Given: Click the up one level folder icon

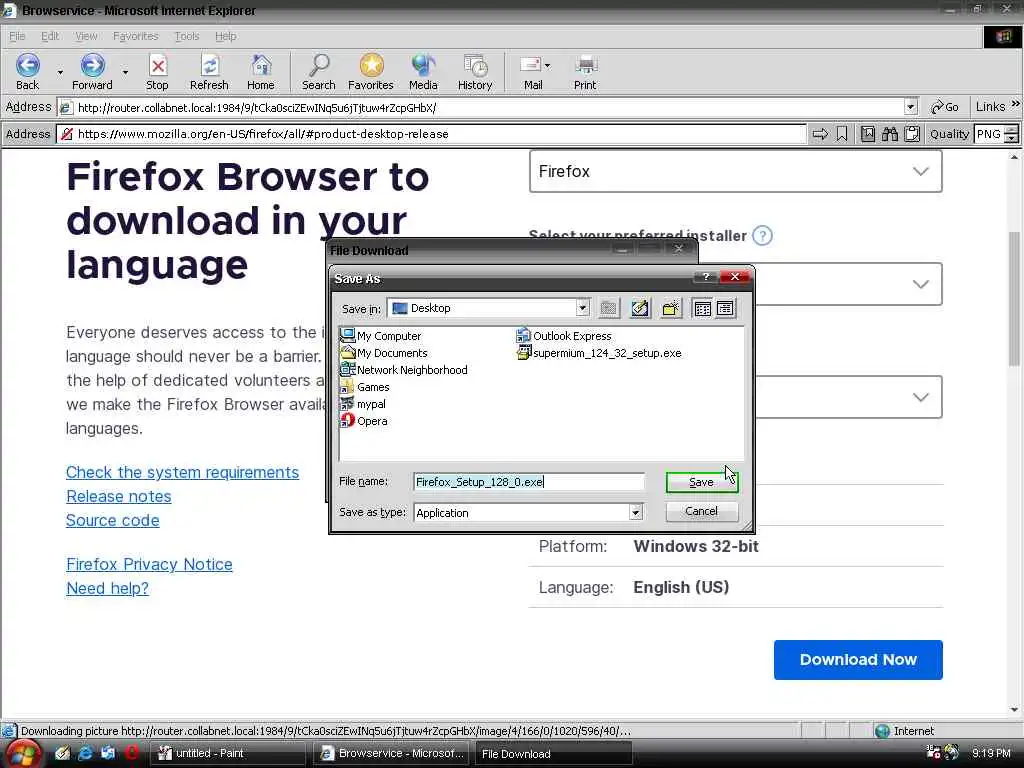Looking at the screenshot, I should [609, 308].
